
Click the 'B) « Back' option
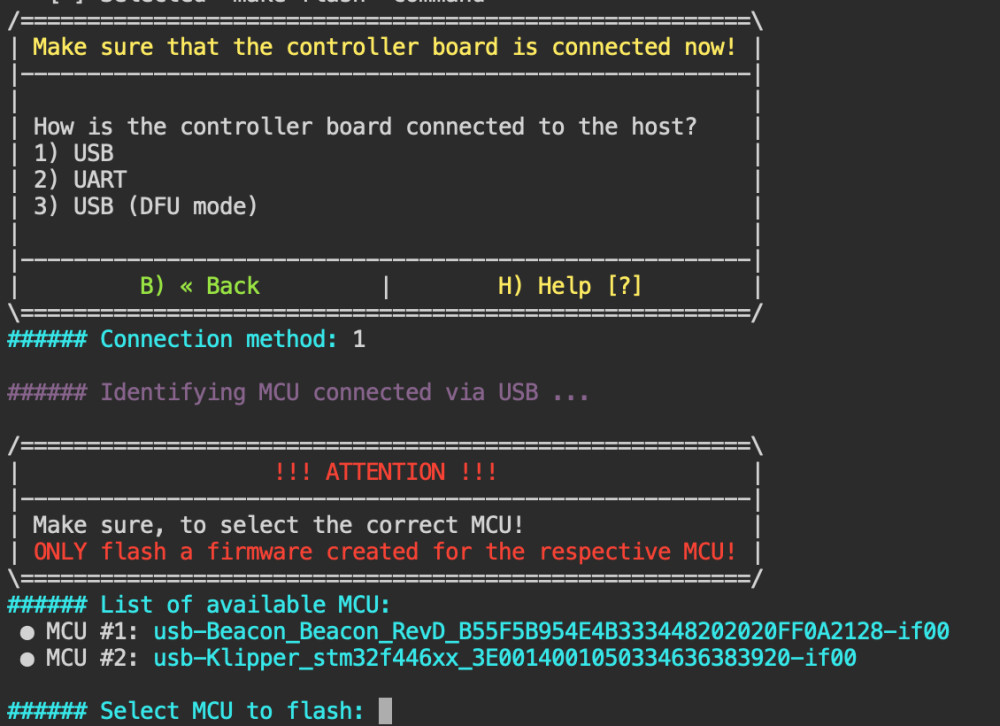(200, 286)
